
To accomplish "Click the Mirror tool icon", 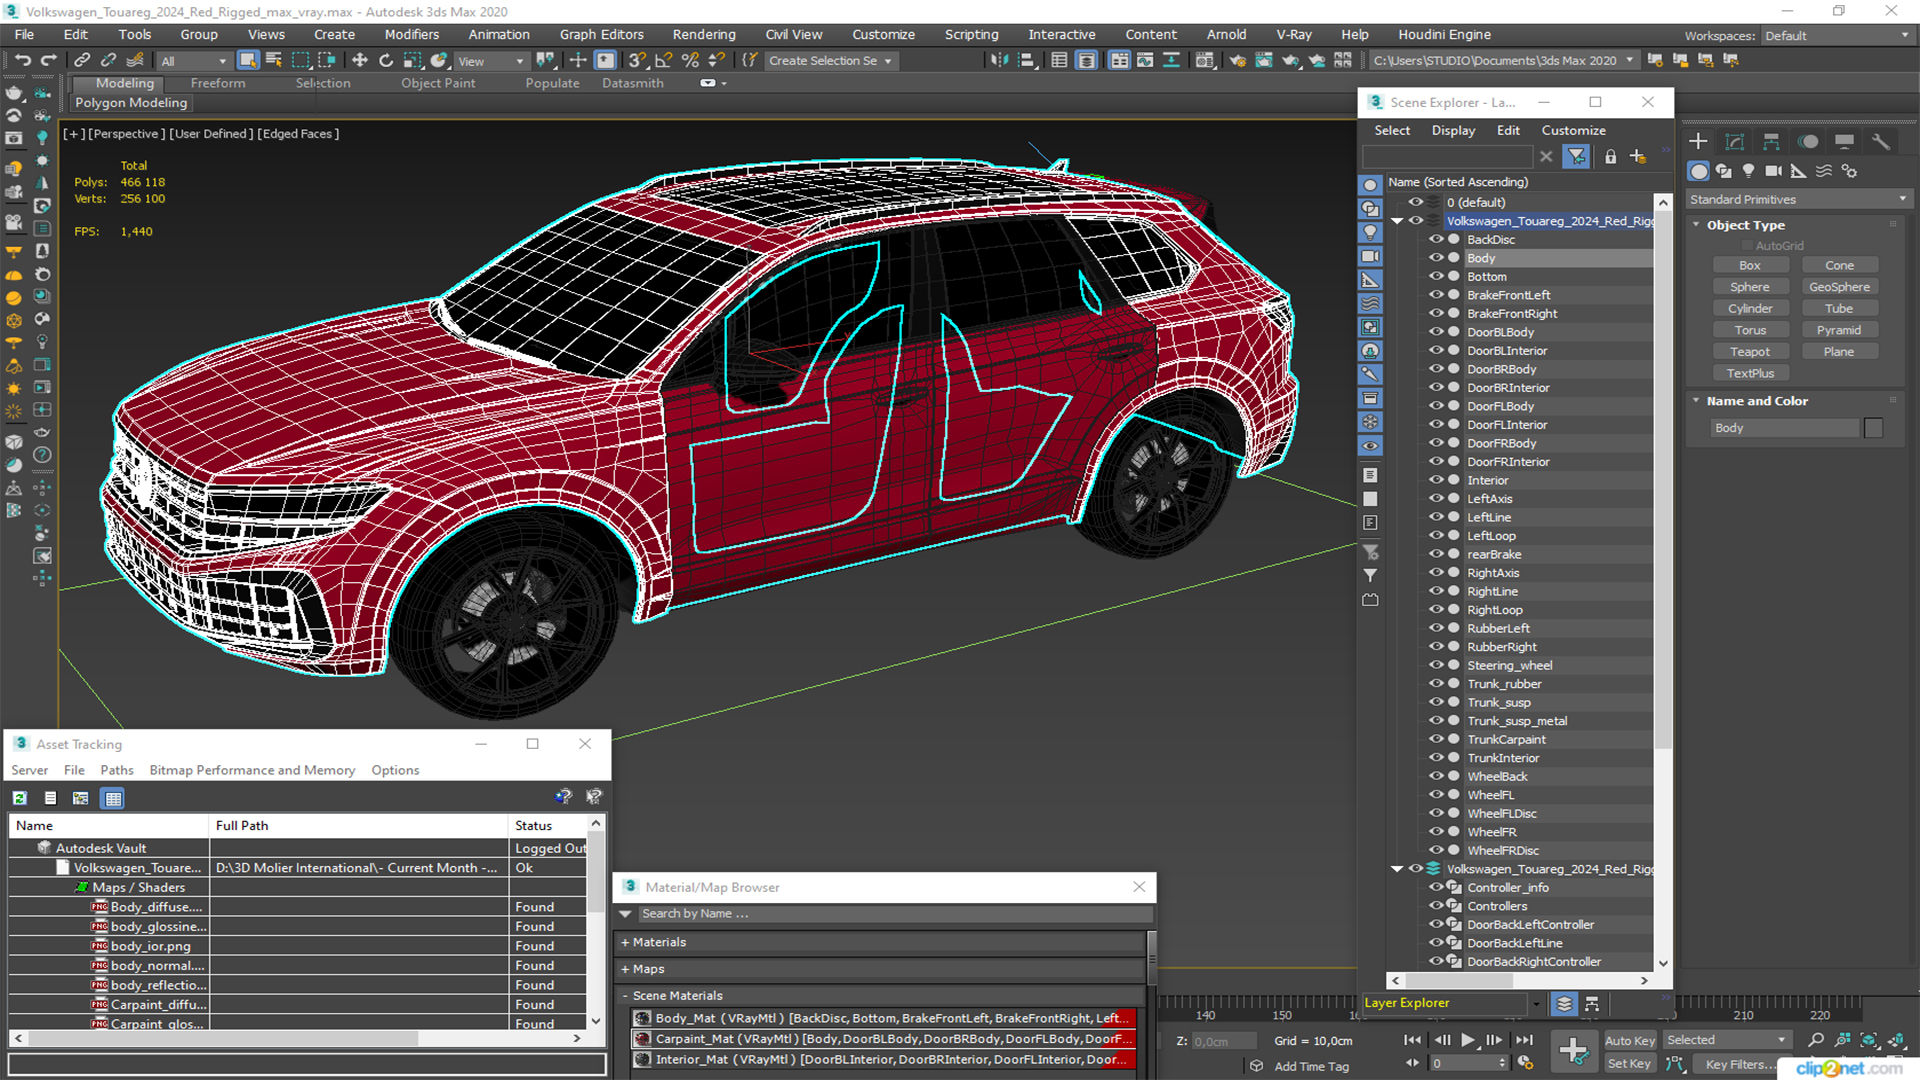I will [999, 61].
